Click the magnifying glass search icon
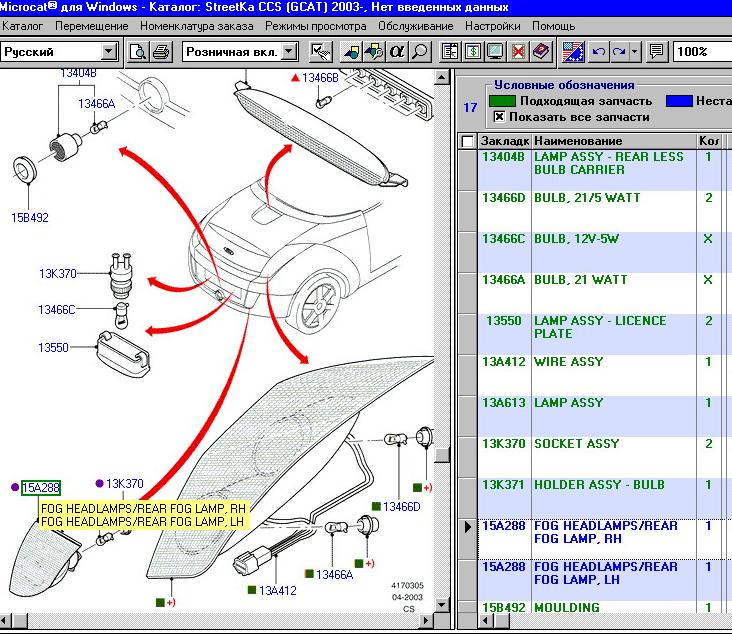This screenshot has height=634, width=732. (419, 51)
